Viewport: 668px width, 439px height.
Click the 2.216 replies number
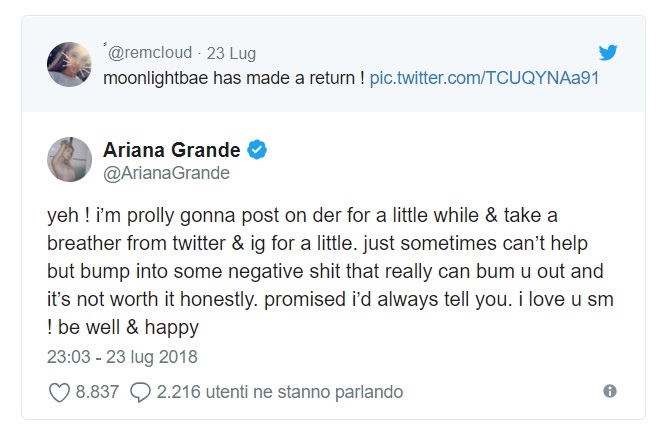coord(178,391)
